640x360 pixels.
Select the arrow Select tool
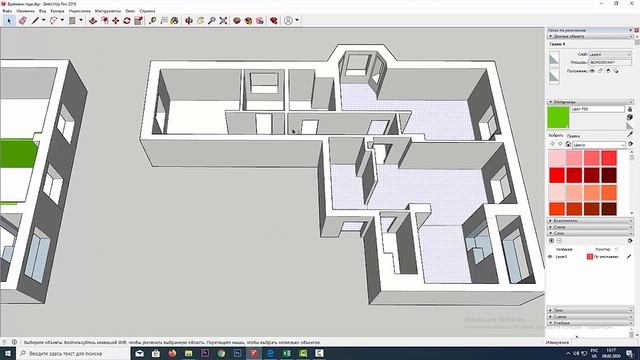pos(9,20)
